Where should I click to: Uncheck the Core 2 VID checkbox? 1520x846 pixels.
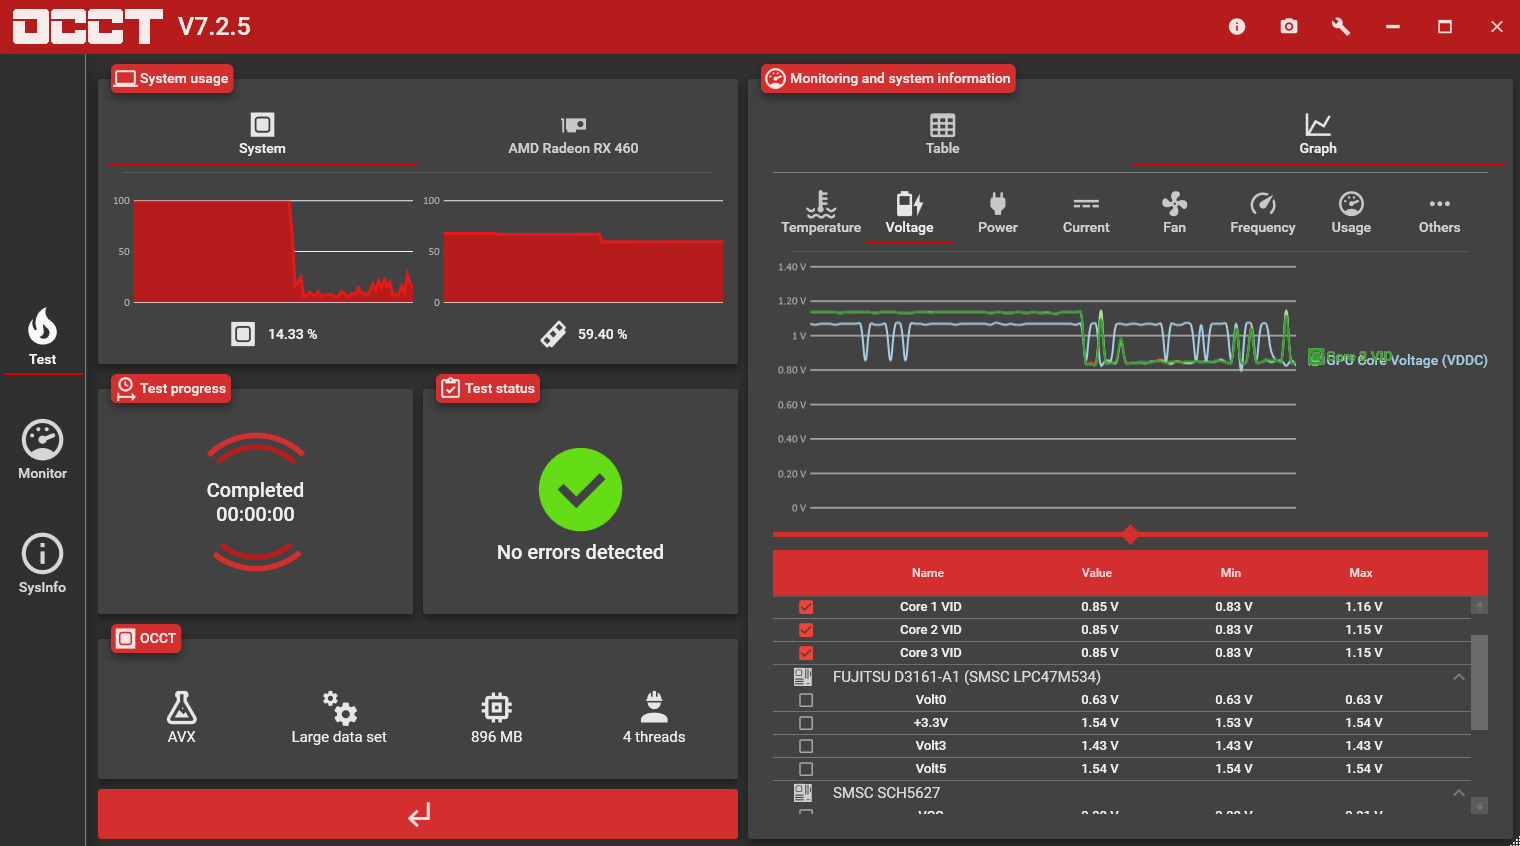click(806, 630)
